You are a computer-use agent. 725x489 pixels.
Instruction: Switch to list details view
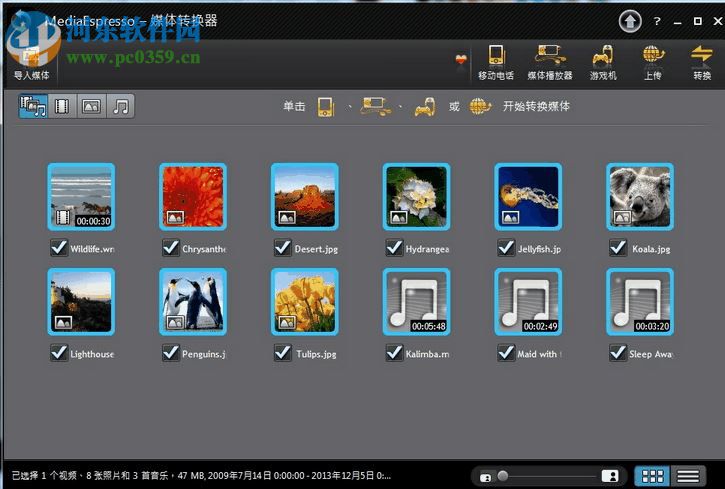[688, 476]
